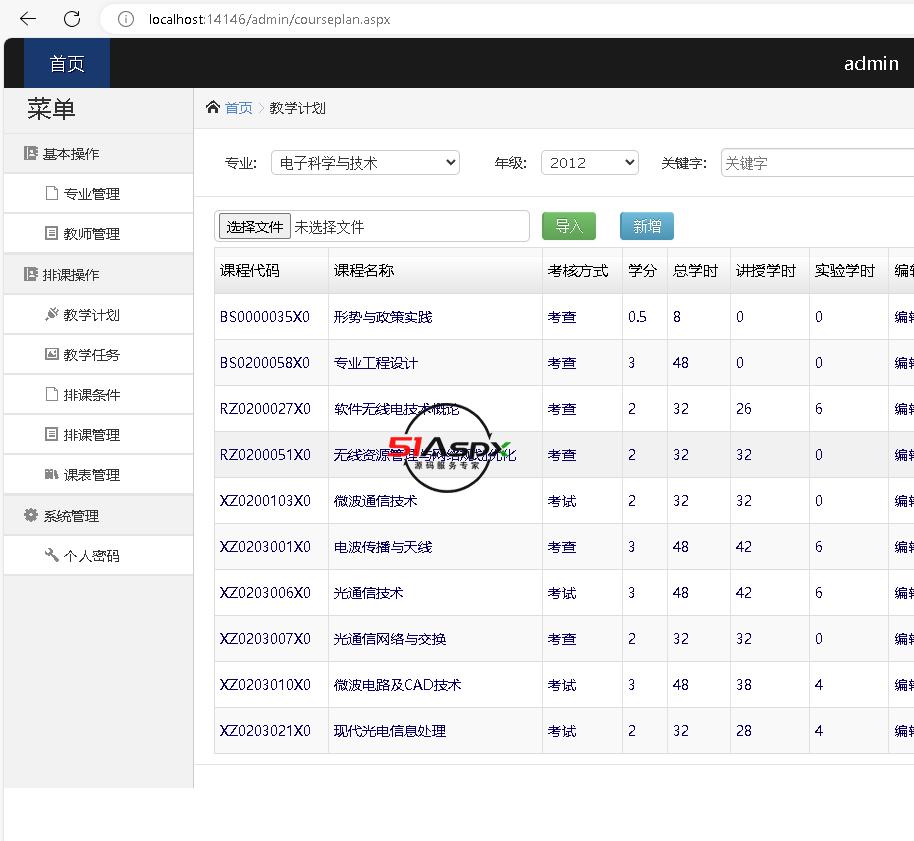The width and height of the screenshot is (914, 841).
Task: Open the 年级 dropdown showing 2012
Action: point(589,163)
